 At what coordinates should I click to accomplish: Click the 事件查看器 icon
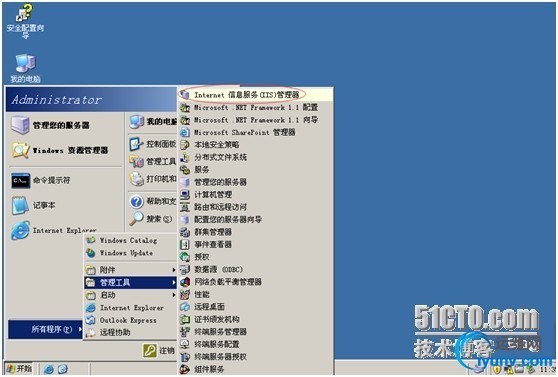(x=184, y=244)
